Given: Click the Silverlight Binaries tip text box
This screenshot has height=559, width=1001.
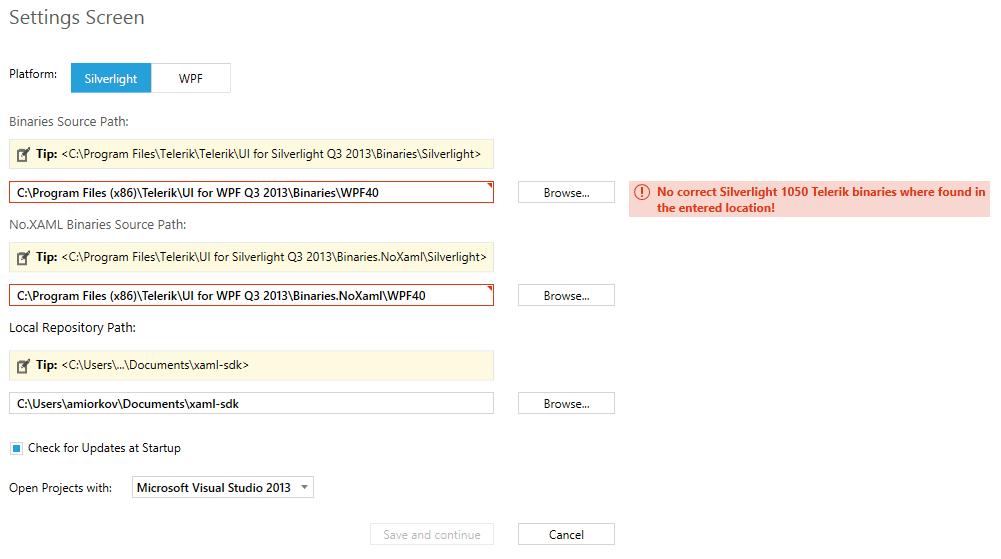Looking at the screenshot, I should point(252,154).
